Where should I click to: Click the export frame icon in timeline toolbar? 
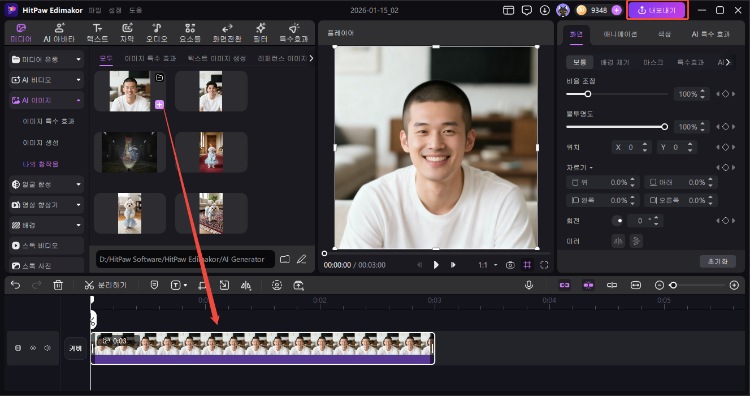point(298,286)
